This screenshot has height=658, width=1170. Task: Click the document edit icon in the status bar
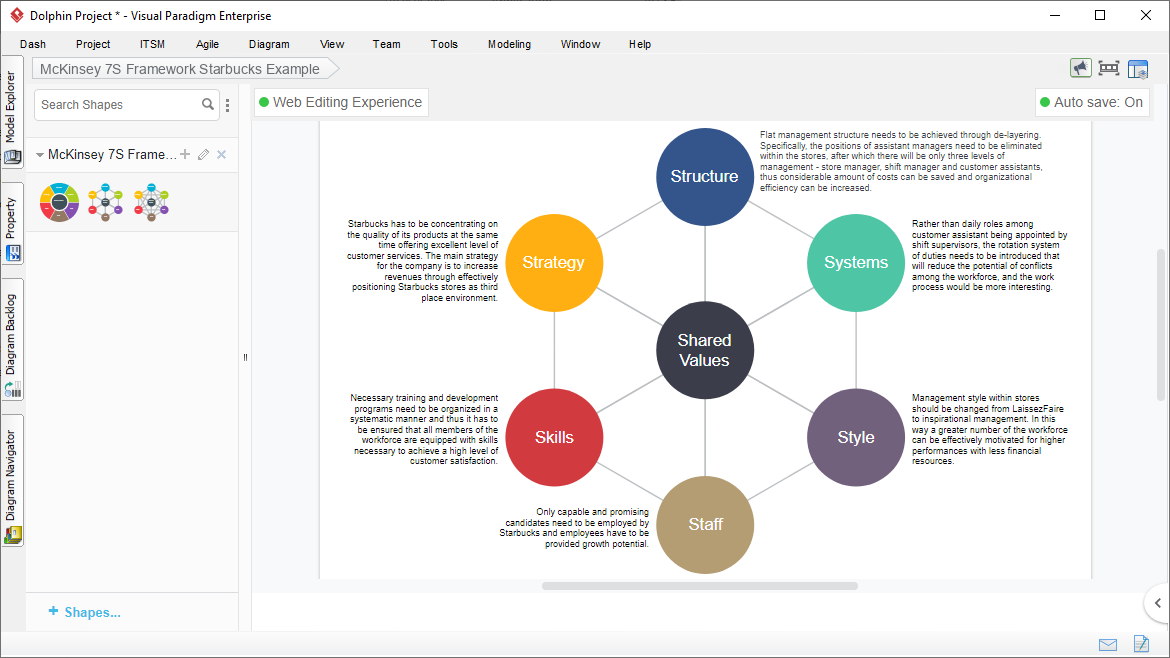1141,643
